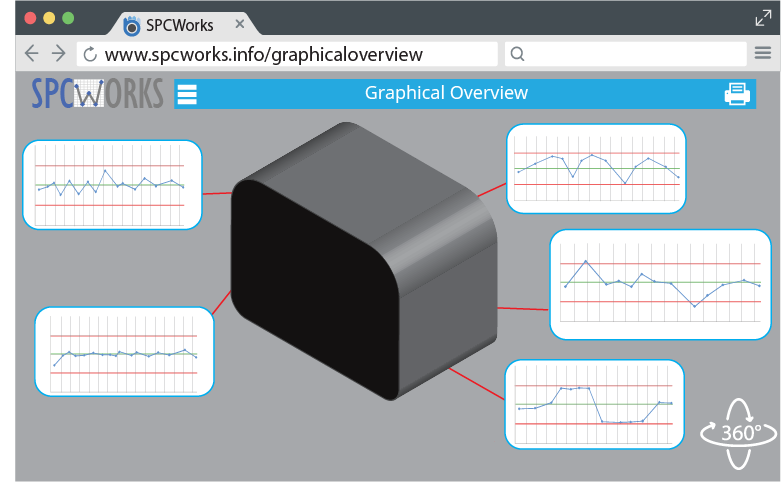
Task: Open the bottom-right control chart thumbnail
Action: pos(594,404)
